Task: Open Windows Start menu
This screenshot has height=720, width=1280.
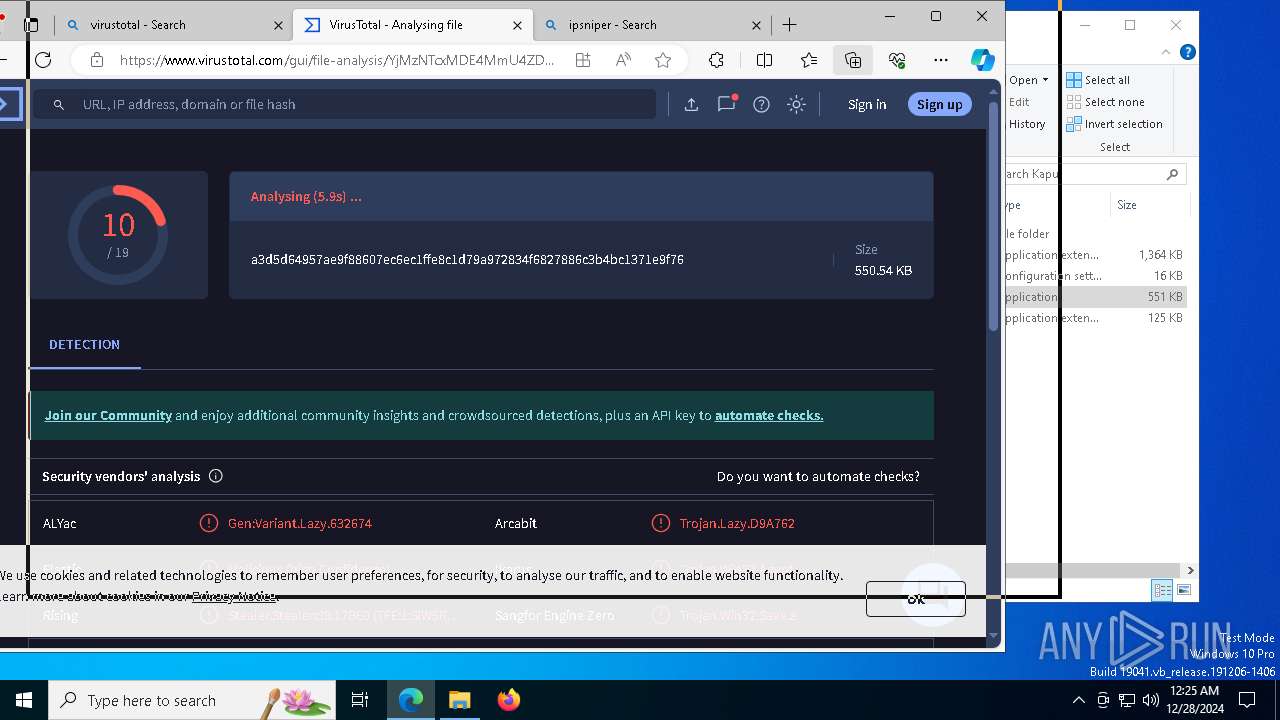Action: click(x=24, y=700)
